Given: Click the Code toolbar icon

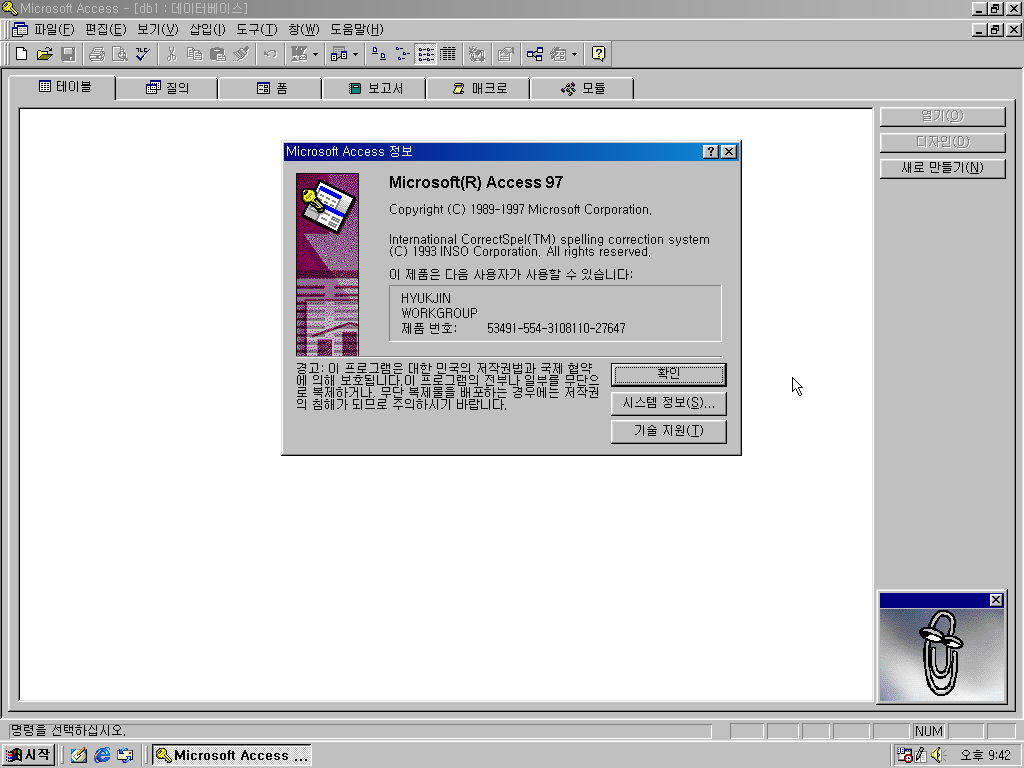Looking at the screenshot, I should pos(477,54).
